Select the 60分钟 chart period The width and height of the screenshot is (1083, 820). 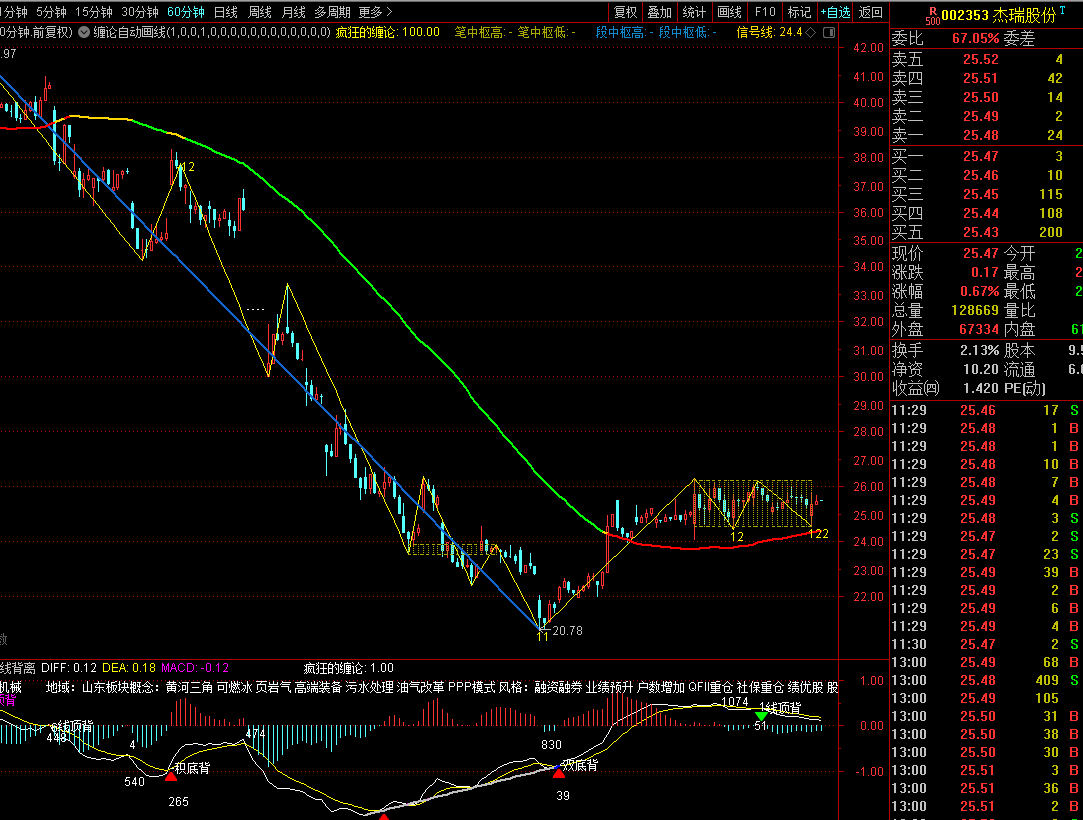click(x=186, y=12)
